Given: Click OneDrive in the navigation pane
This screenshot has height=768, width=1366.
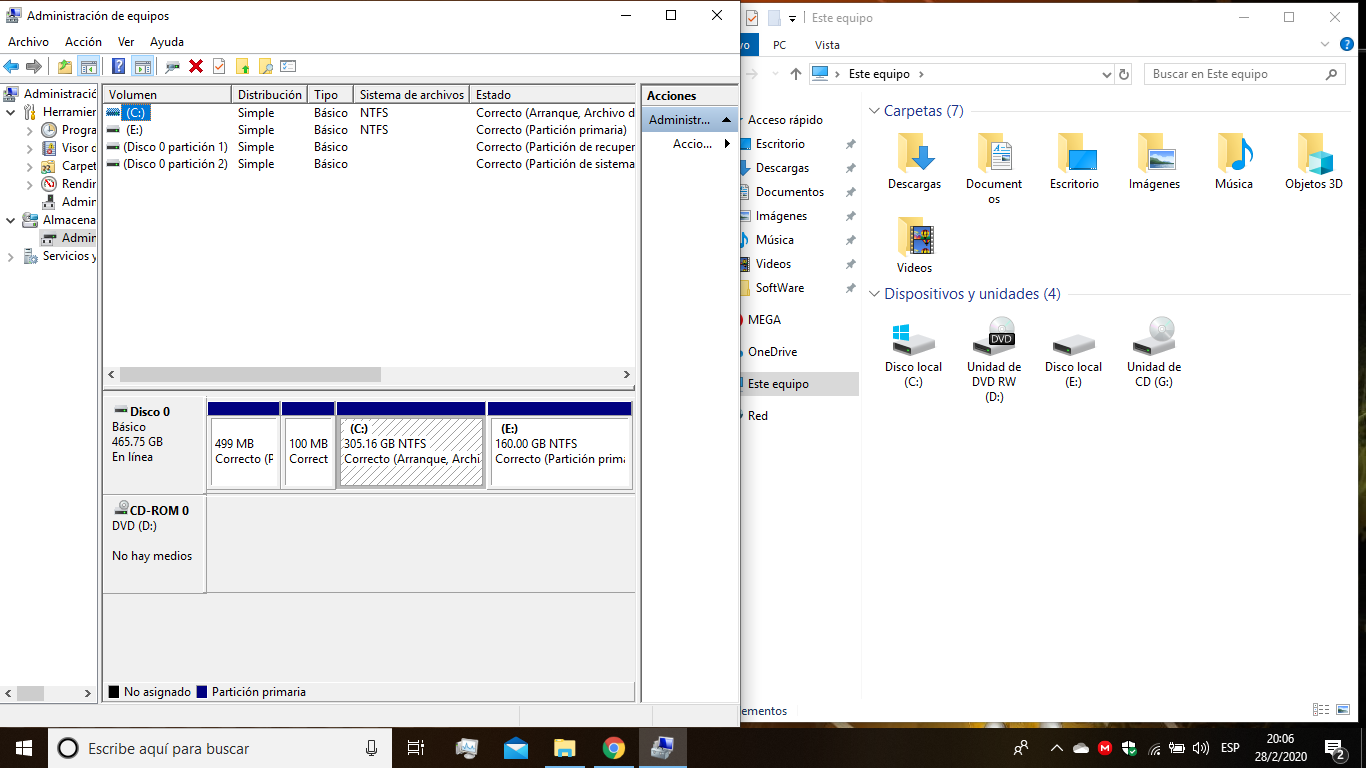Looking at the screenshot, I should (772, 352).
